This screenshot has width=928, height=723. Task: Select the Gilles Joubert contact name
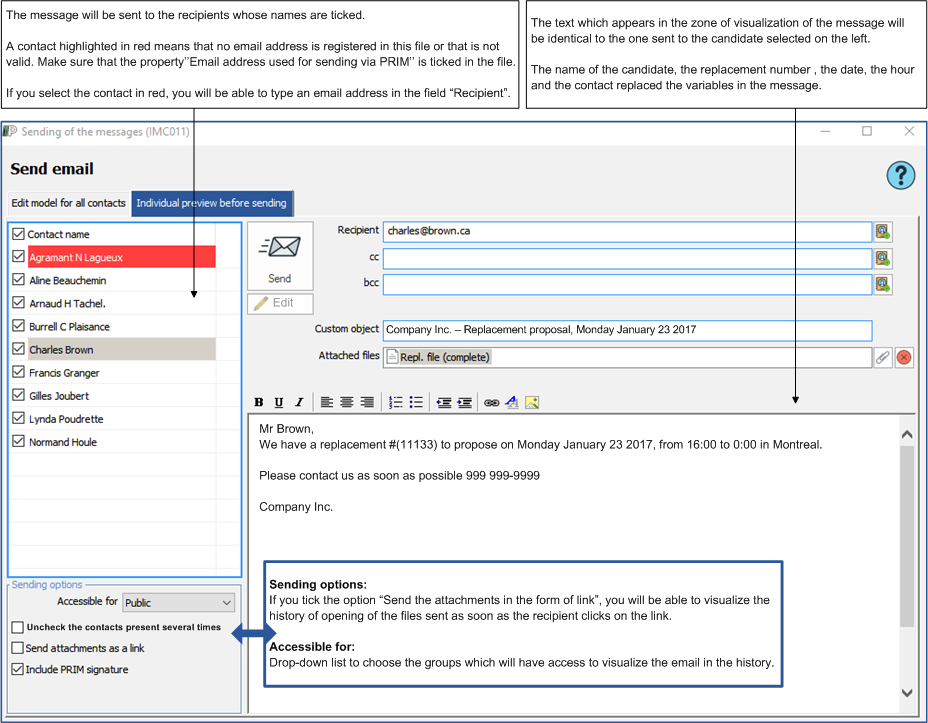pos(59,396)
